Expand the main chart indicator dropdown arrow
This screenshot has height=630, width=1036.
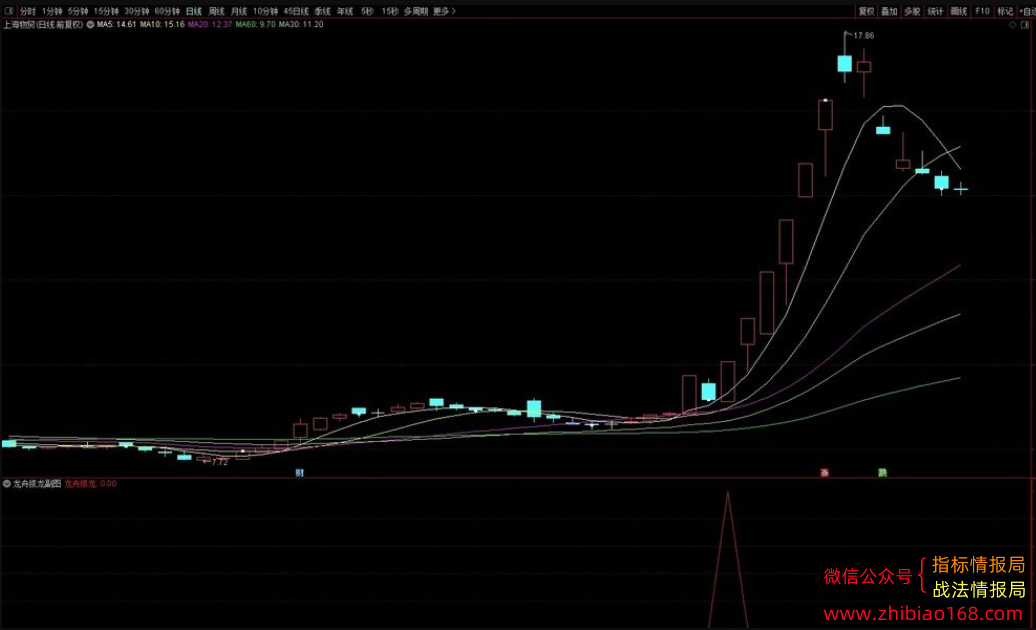tap(91, 24)
